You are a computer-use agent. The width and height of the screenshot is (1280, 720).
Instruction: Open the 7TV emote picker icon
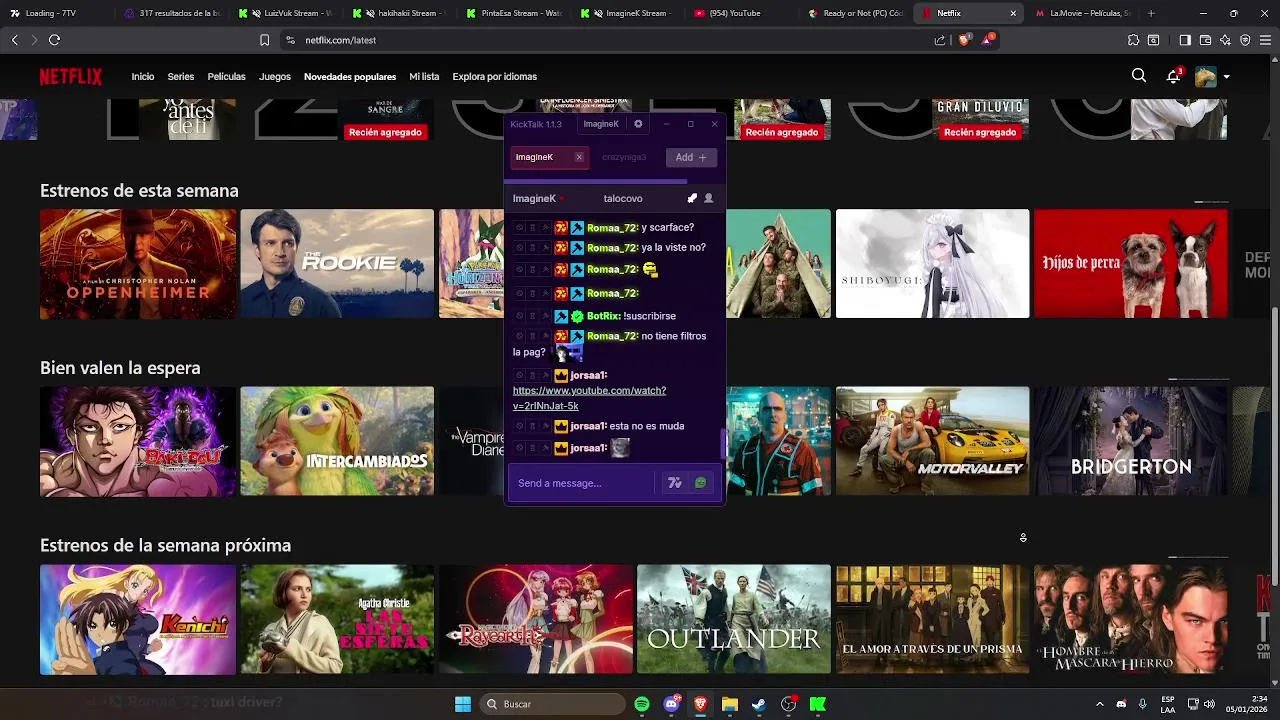coord(675,483)
